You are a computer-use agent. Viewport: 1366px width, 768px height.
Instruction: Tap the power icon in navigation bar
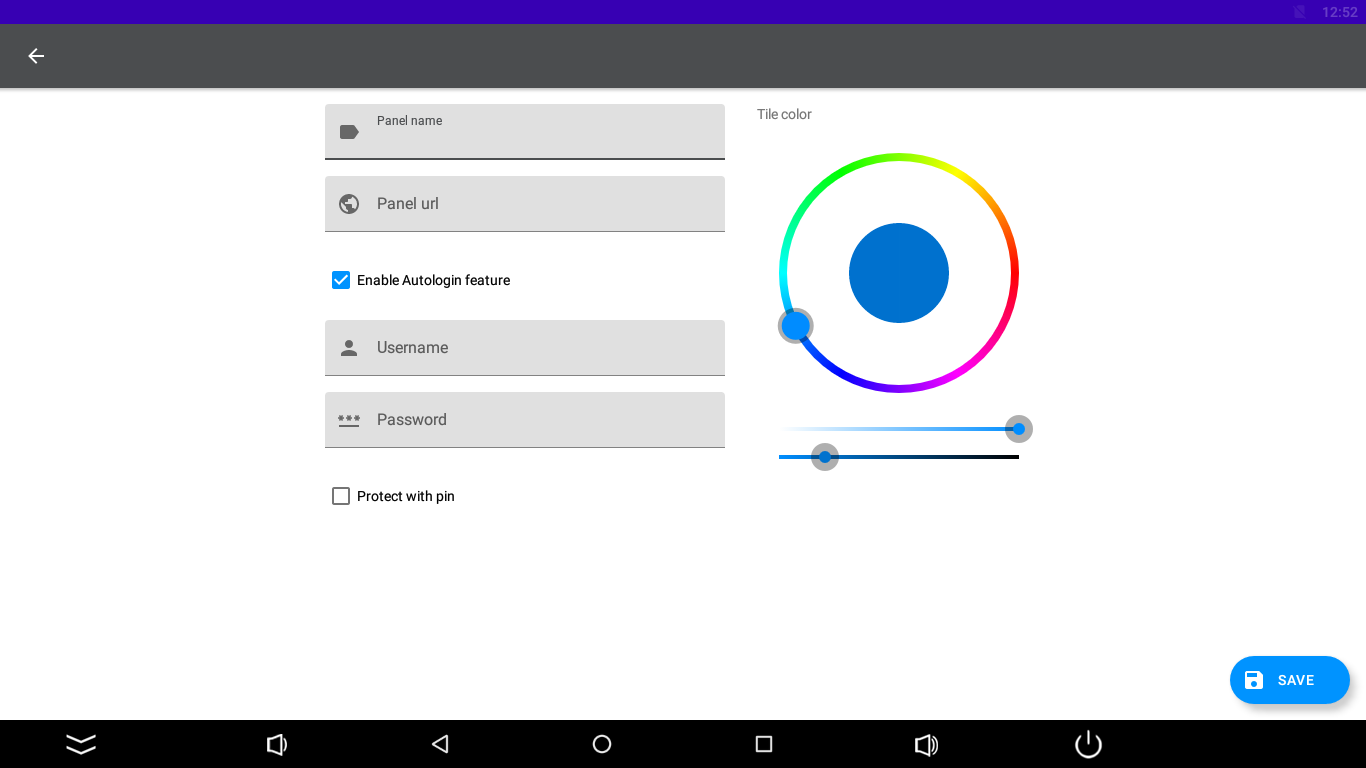pyautogui.click(x=1088, y=744)
